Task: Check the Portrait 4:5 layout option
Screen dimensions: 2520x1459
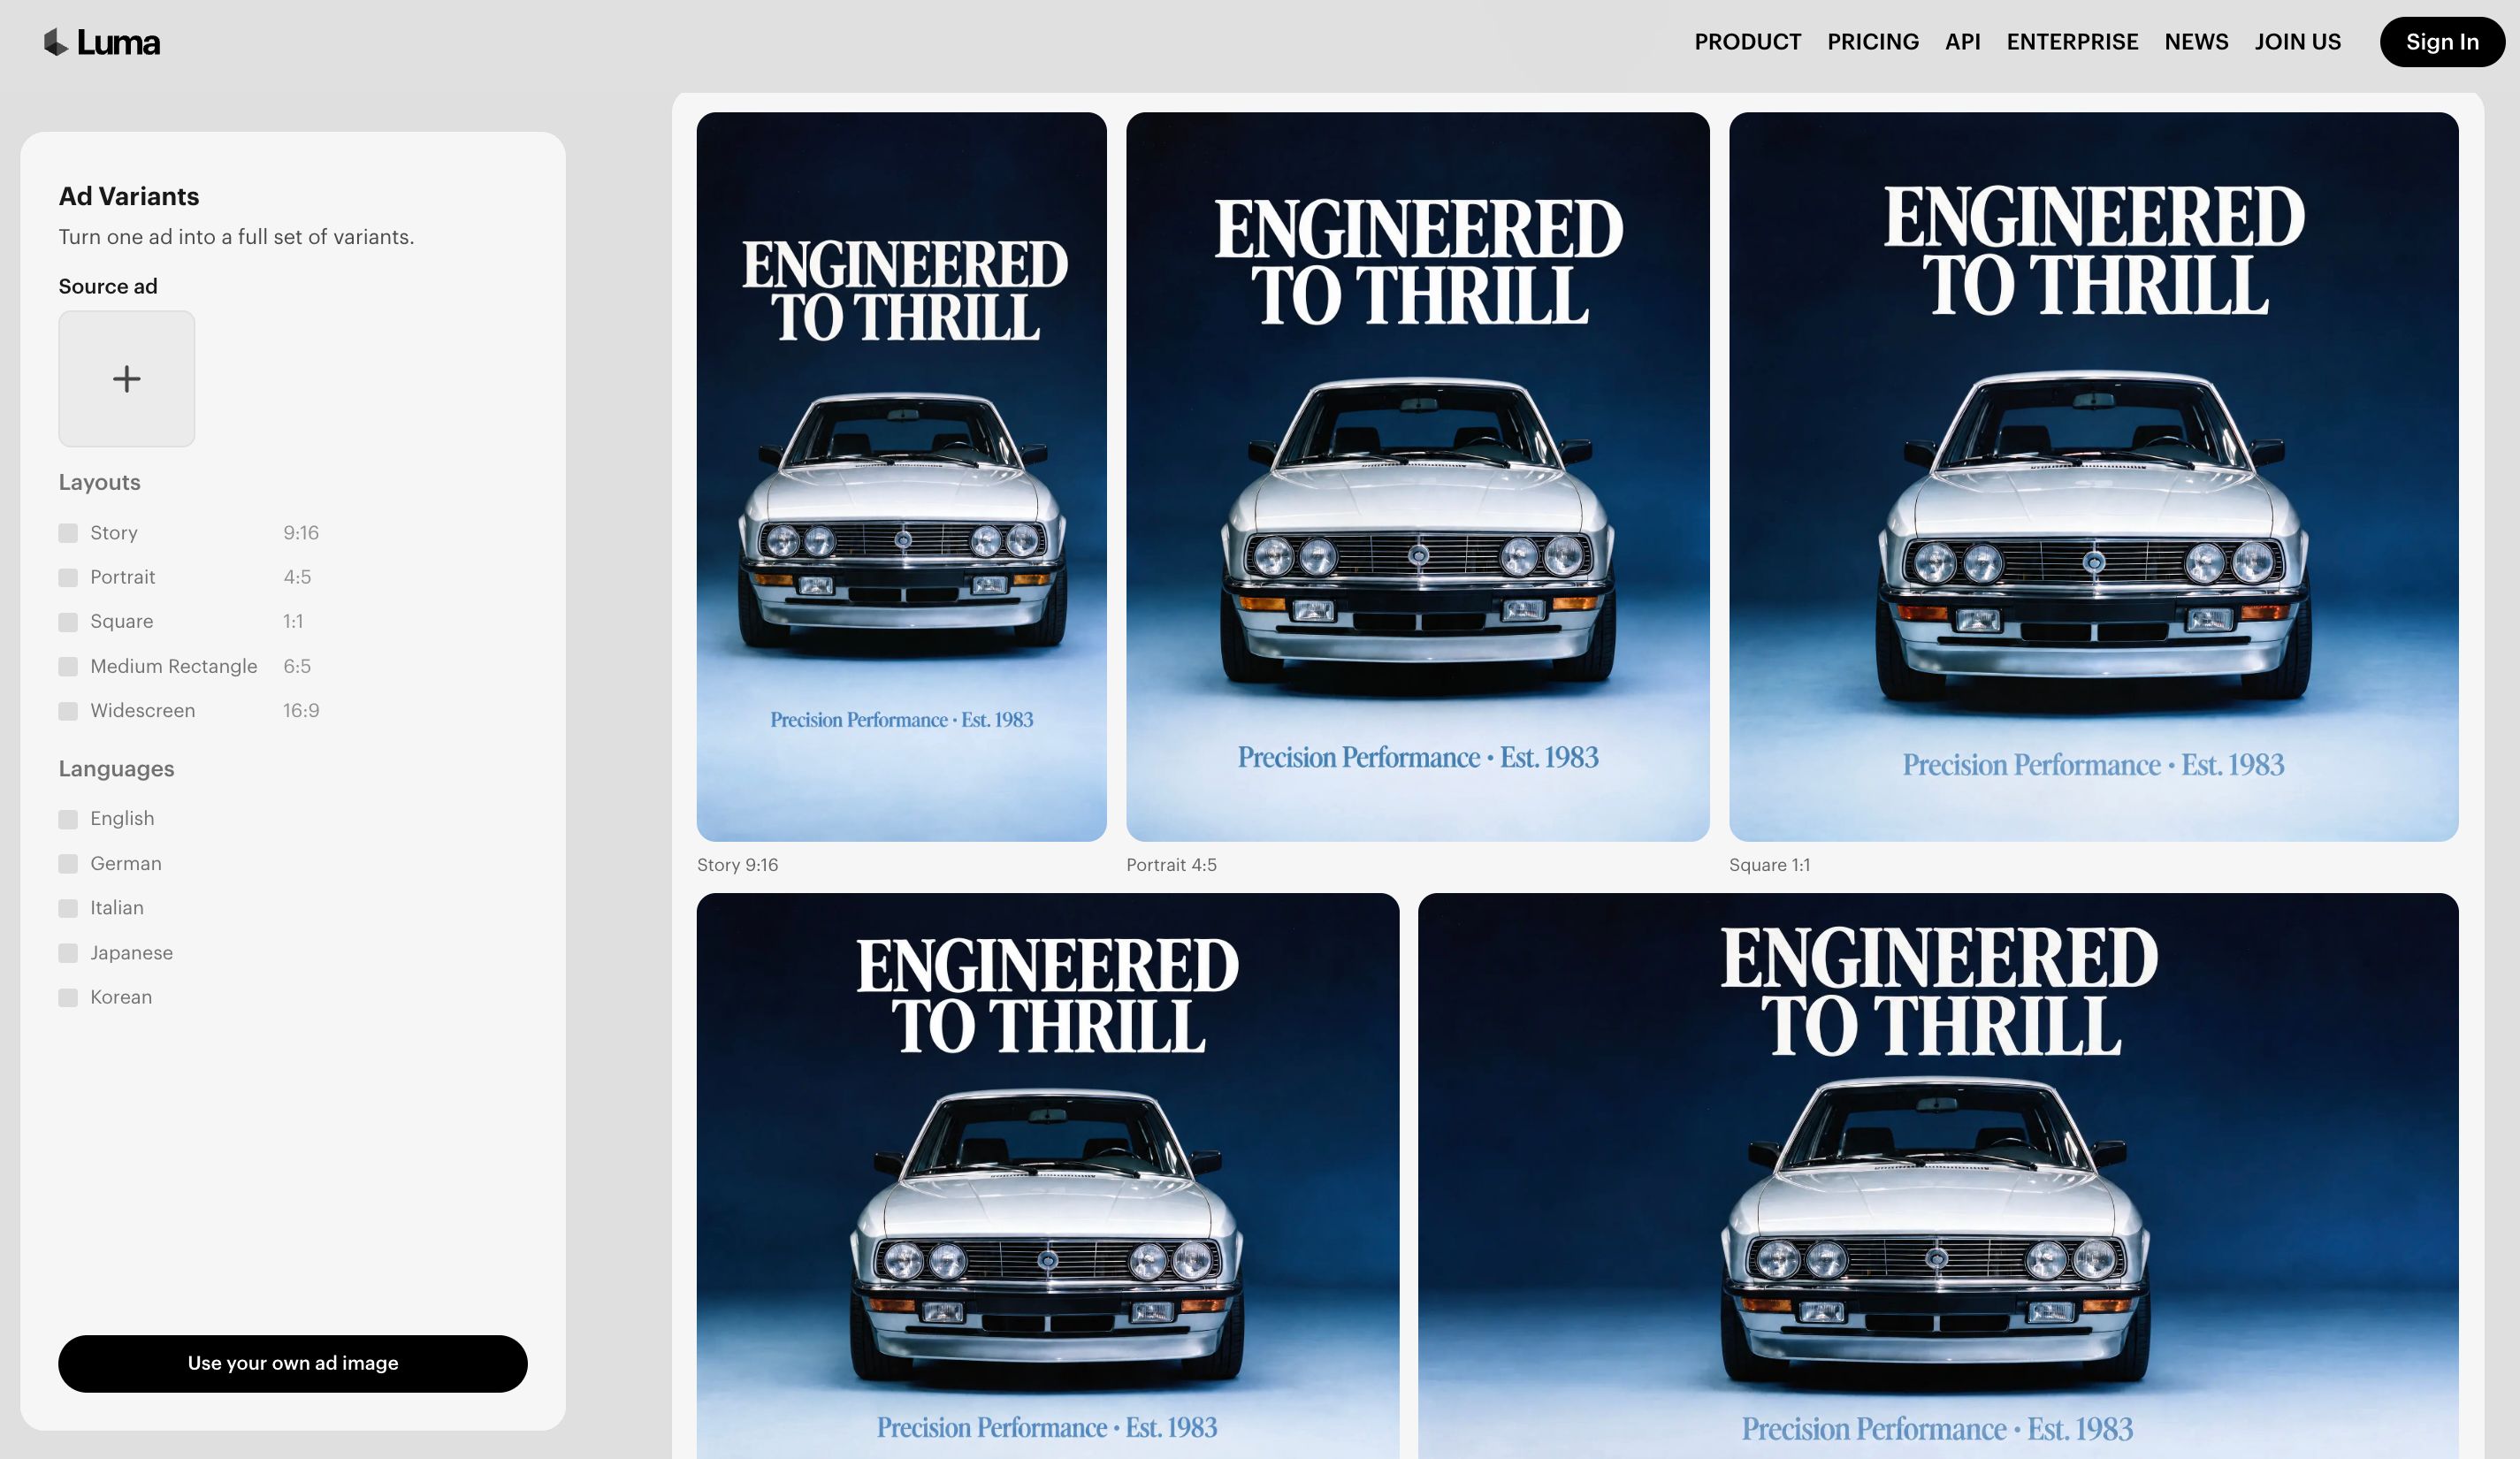Action: 68,578
